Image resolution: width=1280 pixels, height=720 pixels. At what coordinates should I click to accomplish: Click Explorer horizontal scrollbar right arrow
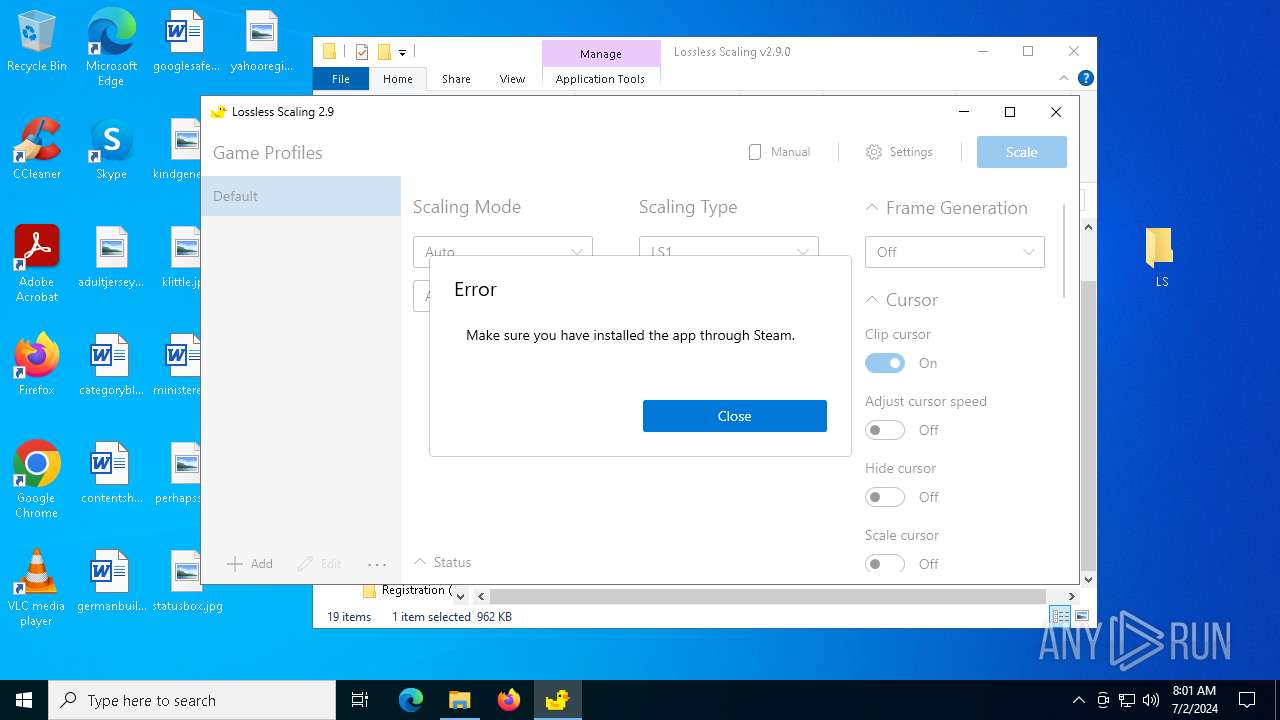pyautogui.click(x=1071, y=596)
